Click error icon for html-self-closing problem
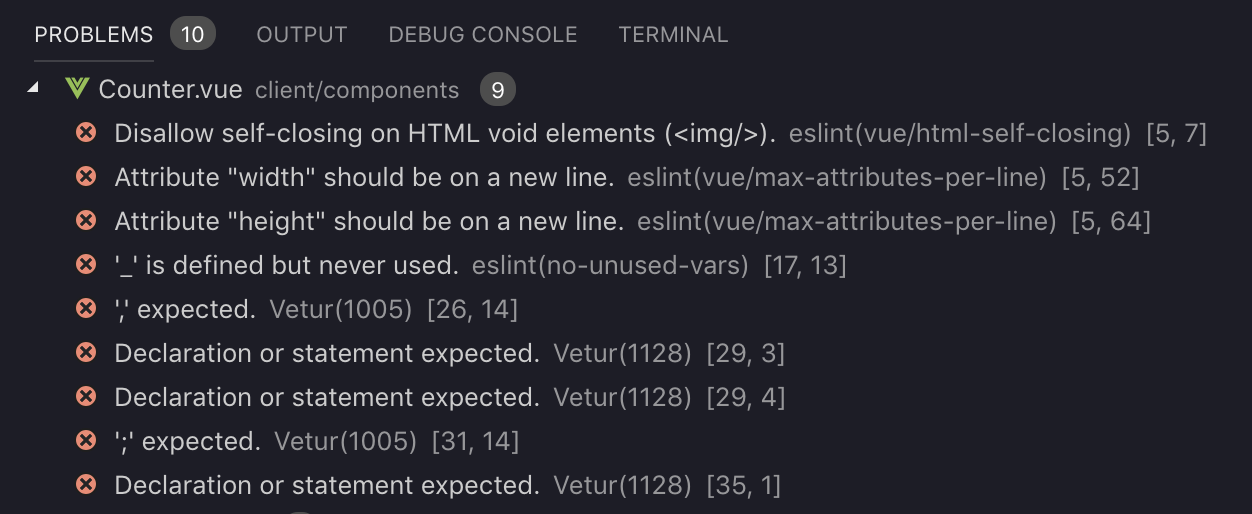Screen dimensions: 1252x514 (x=87, y=132)
